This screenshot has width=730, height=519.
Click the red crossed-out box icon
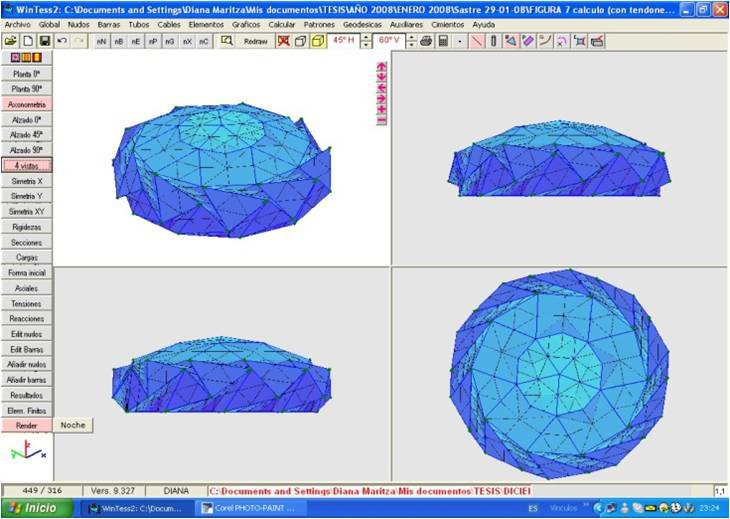point(283,41)
